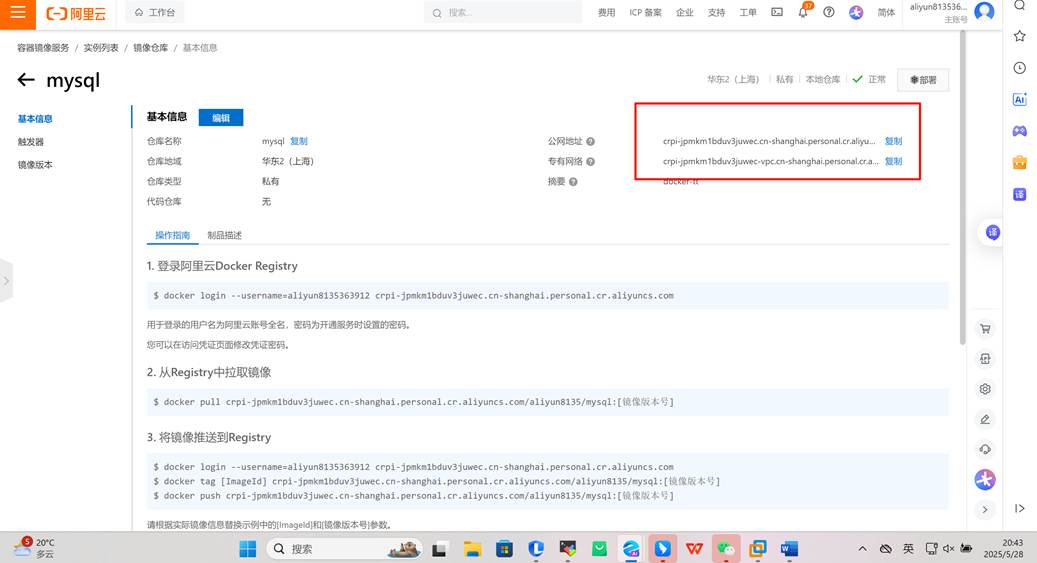Select 镜像版本 in left sidebar
Viewport: 1037px width, 563px height.
coord(35,165)
